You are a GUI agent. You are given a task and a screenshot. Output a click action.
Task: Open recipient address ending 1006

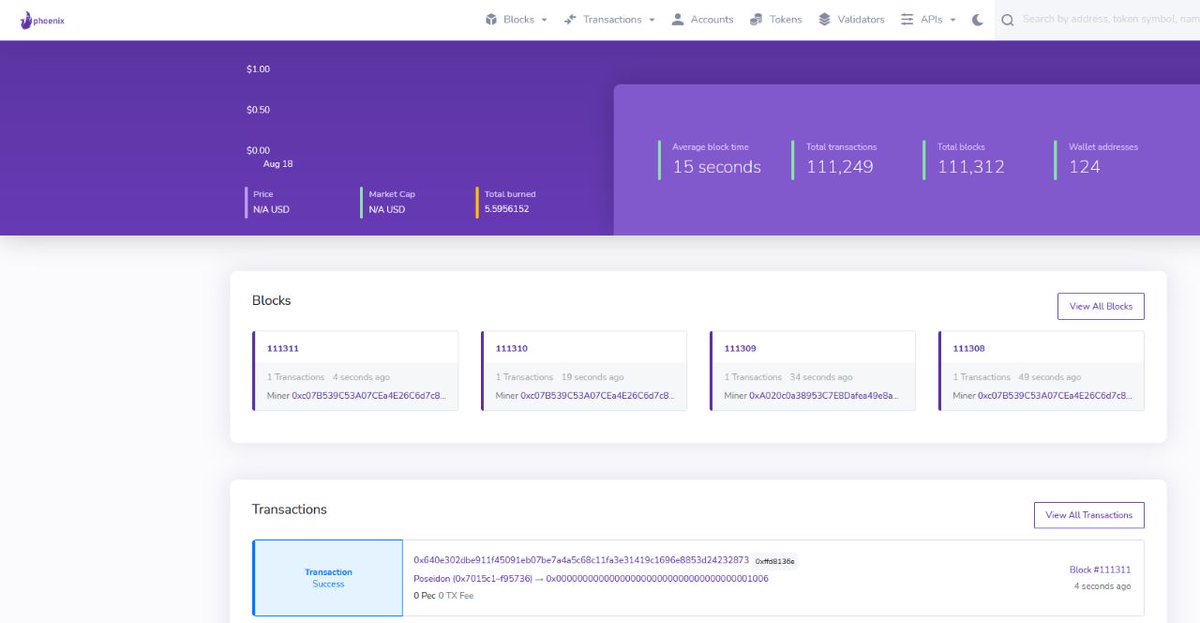pyautogui.click(x=657, y=578)
